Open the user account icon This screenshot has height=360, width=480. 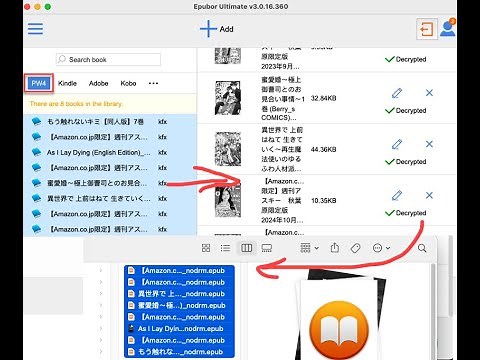tap(448, 28)
